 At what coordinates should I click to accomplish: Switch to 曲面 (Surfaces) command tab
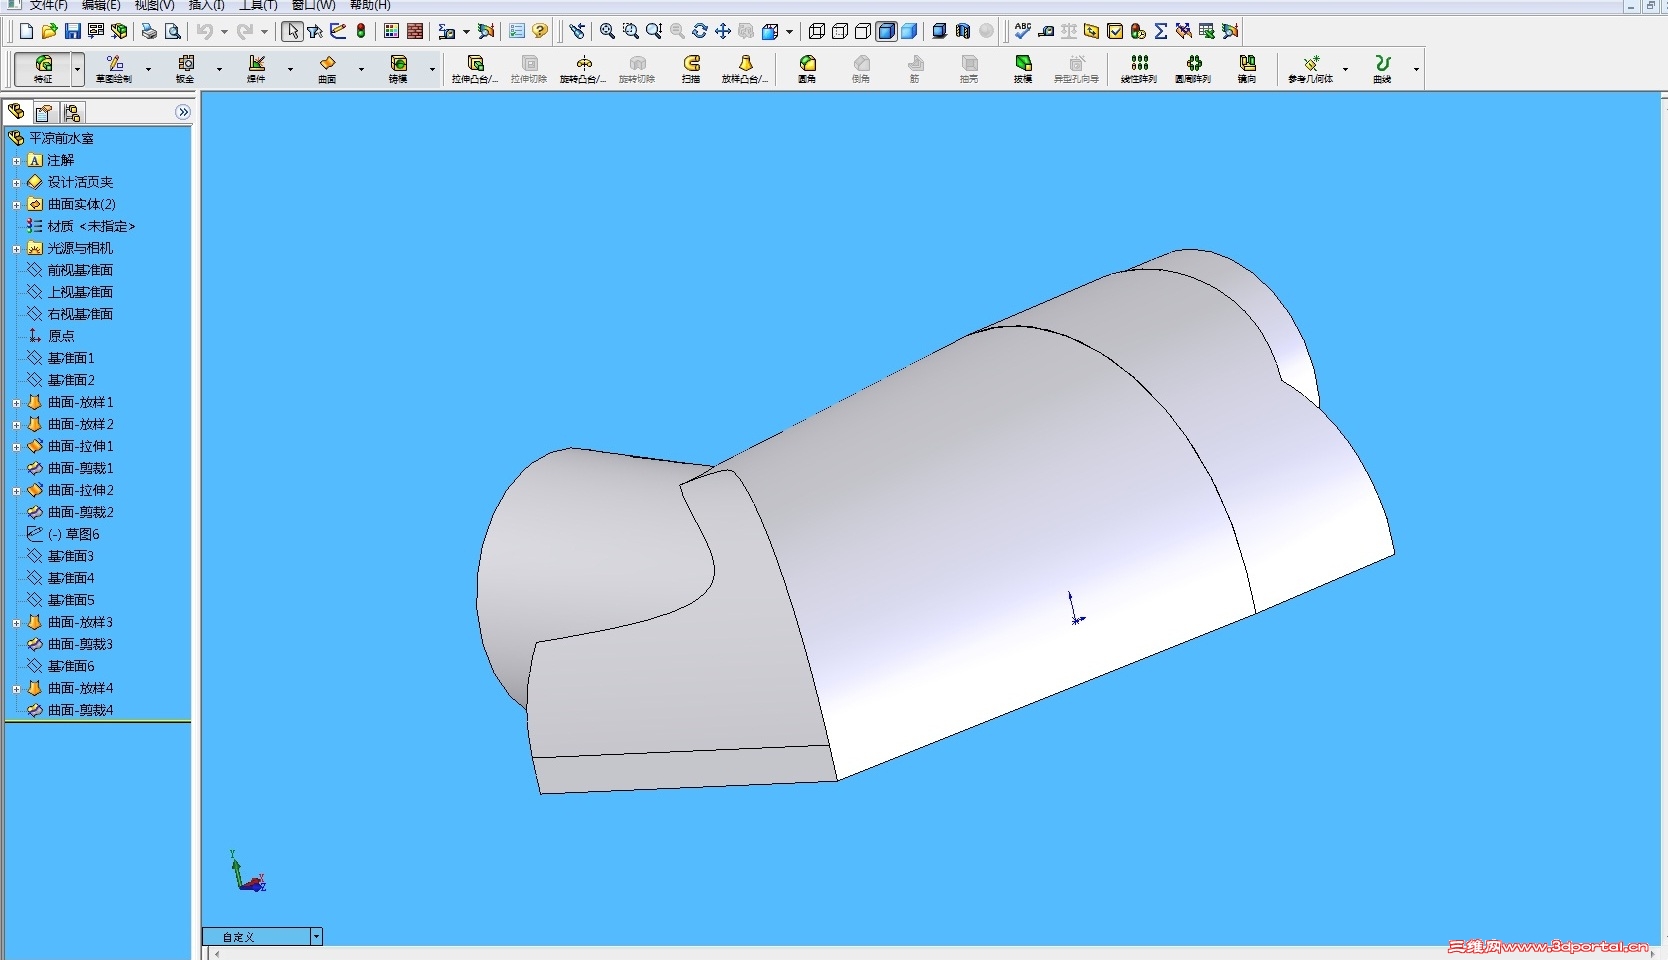pyautogui.click(x=327, y=69)
